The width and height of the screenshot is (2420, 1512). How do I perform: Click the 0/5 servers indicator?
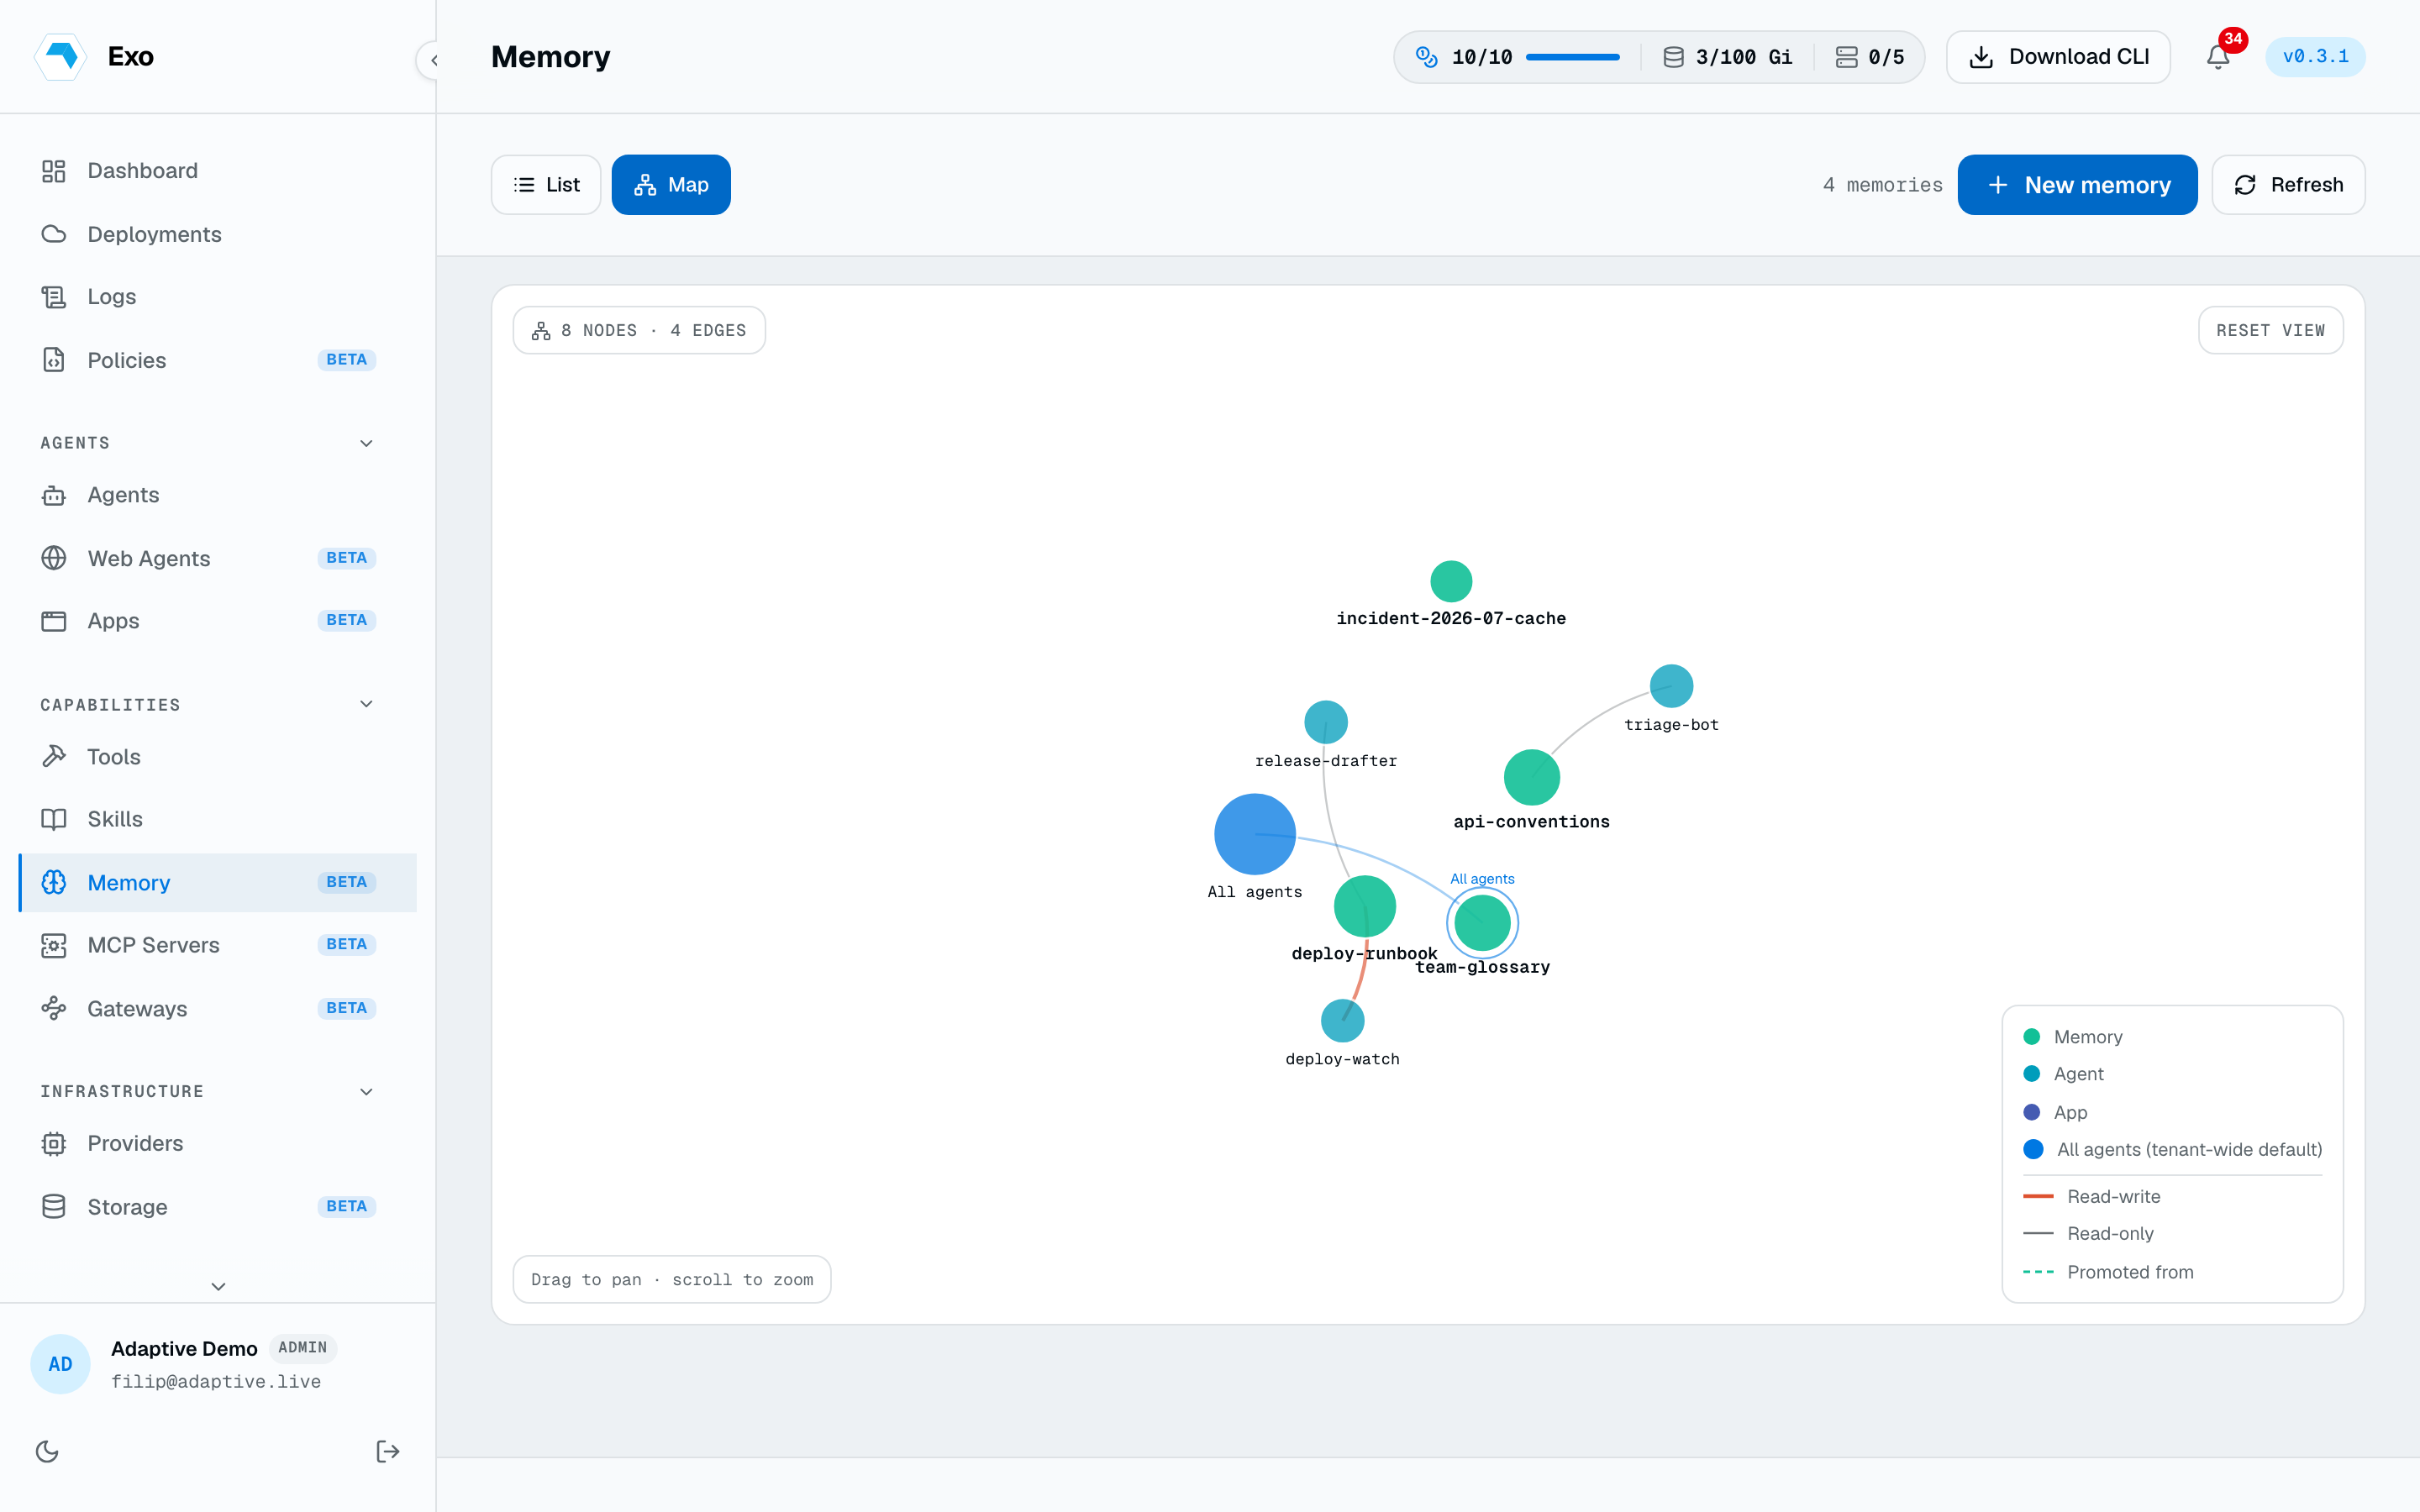click(x=1870, y=57)
